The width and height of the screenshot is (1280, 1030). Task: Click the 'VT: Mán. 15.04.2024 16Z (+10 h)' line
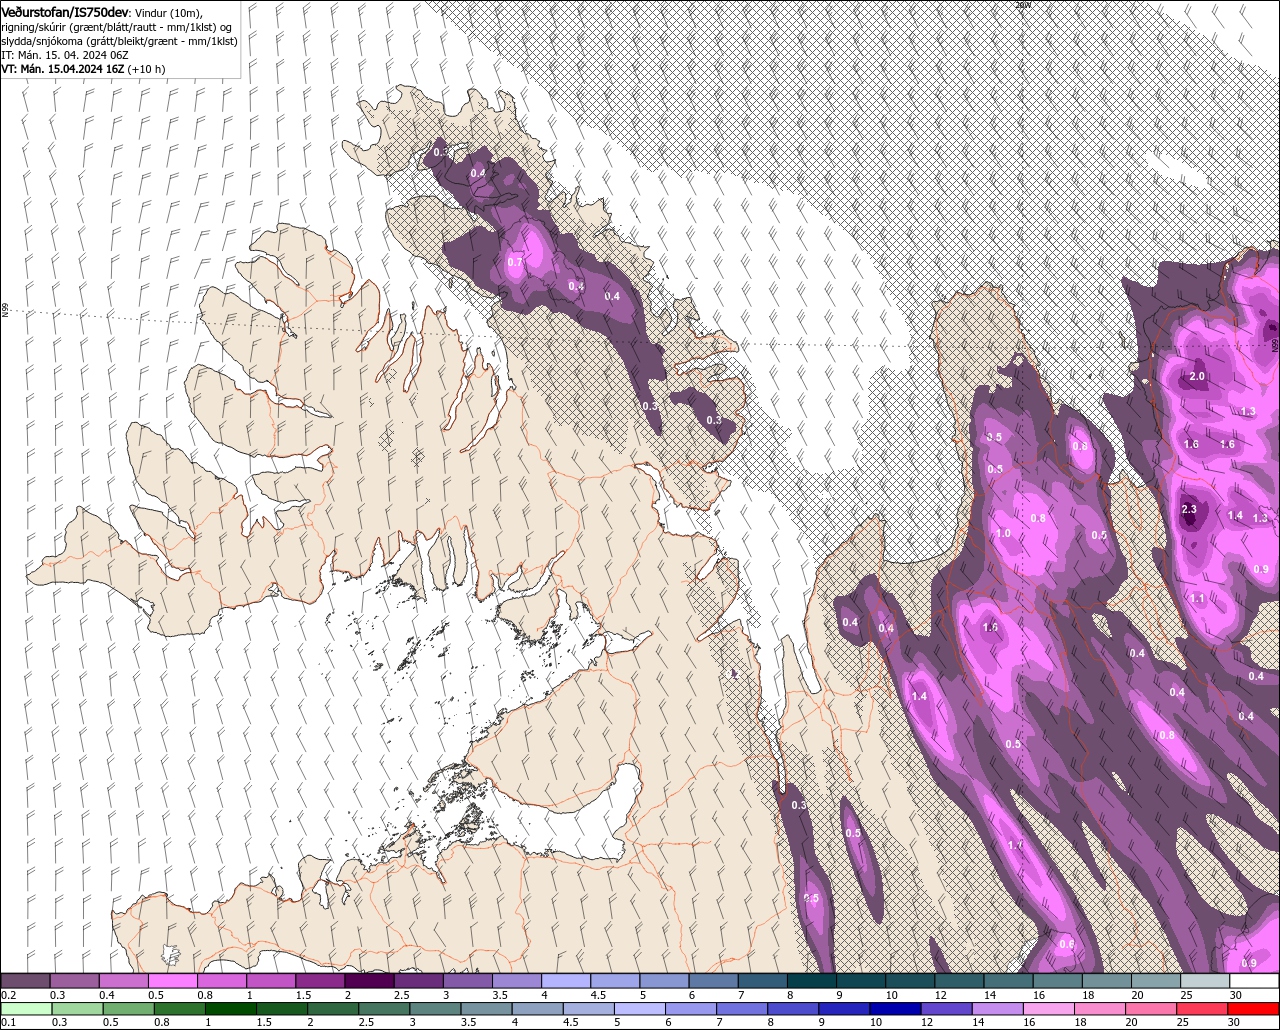pyautogui.click(x=83, y=69)
